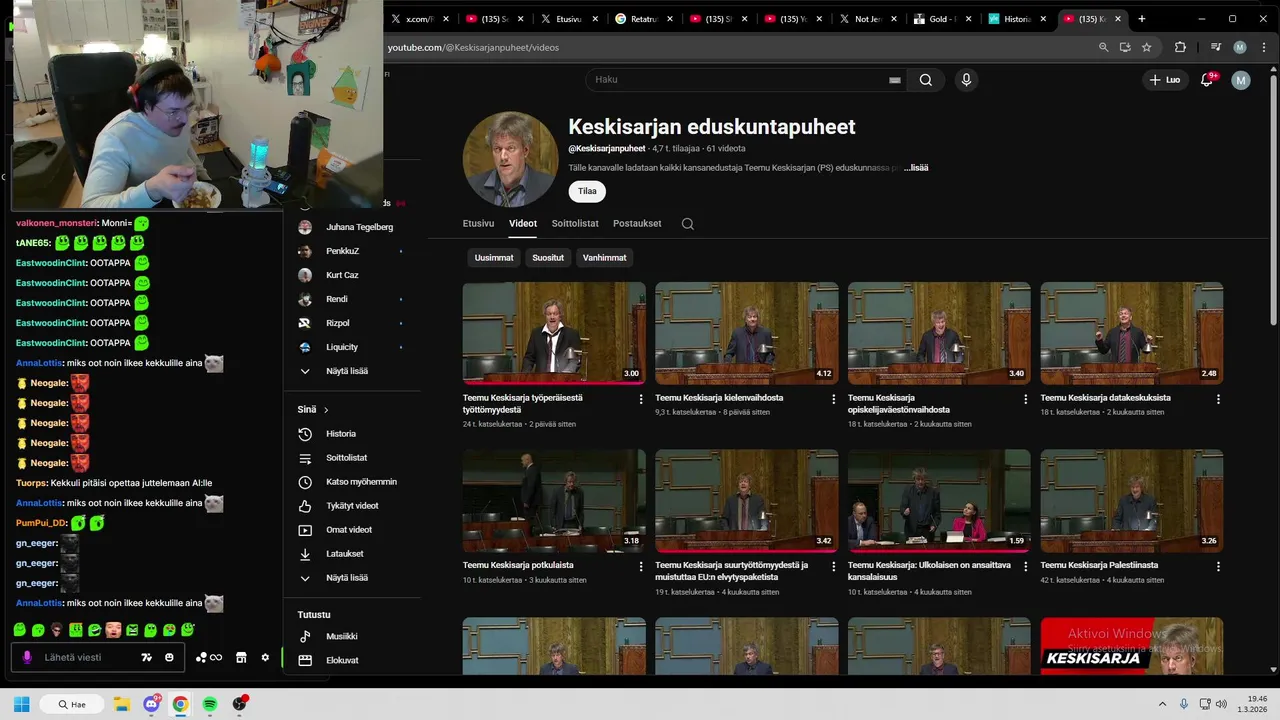Open the on-screen keyboard icon in search box
Image resolution: width=1280 pixels, height=720 pixels.
895,80
